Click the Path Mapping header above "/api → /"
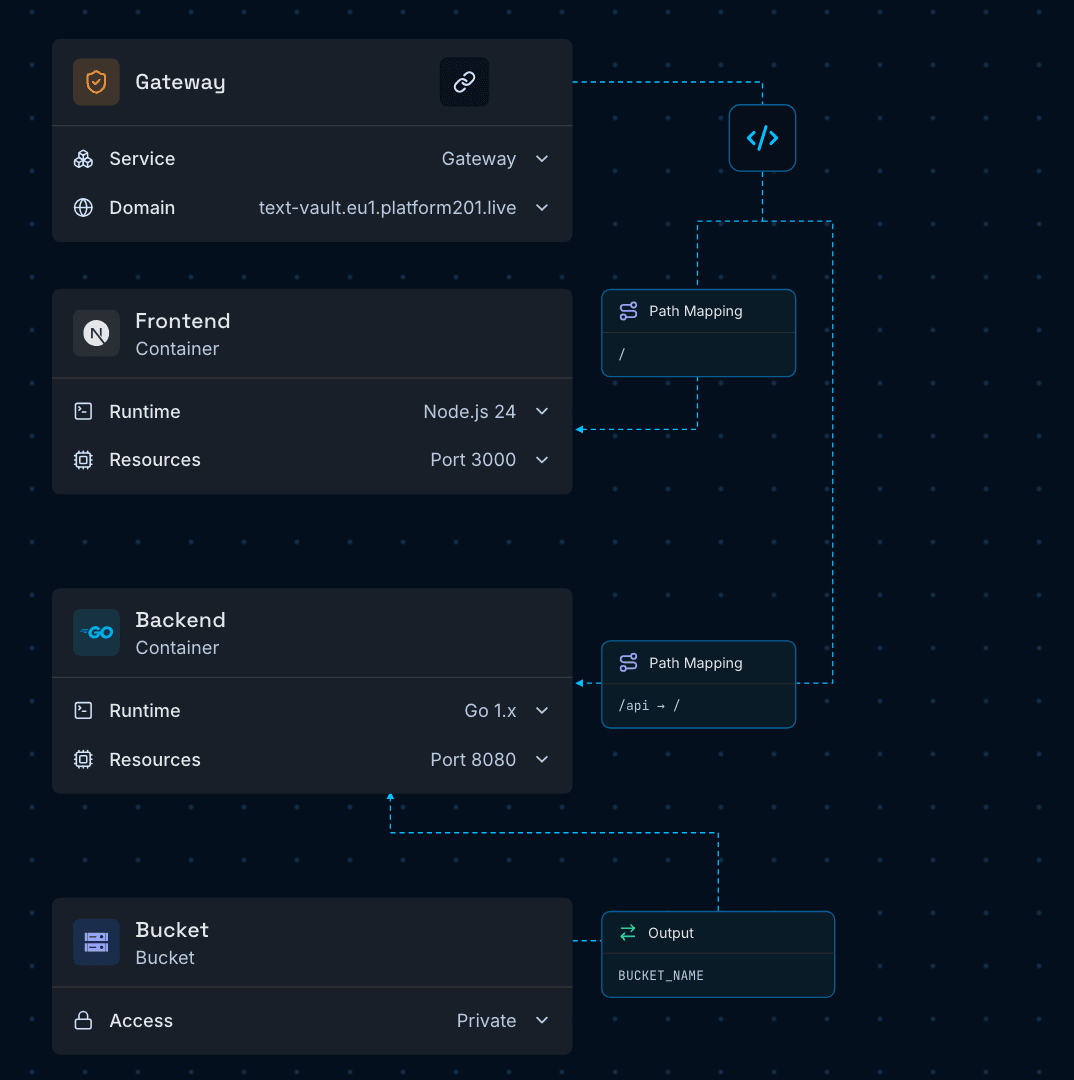The width and height of the screenshot is (1074, 1080). (699, 663)
